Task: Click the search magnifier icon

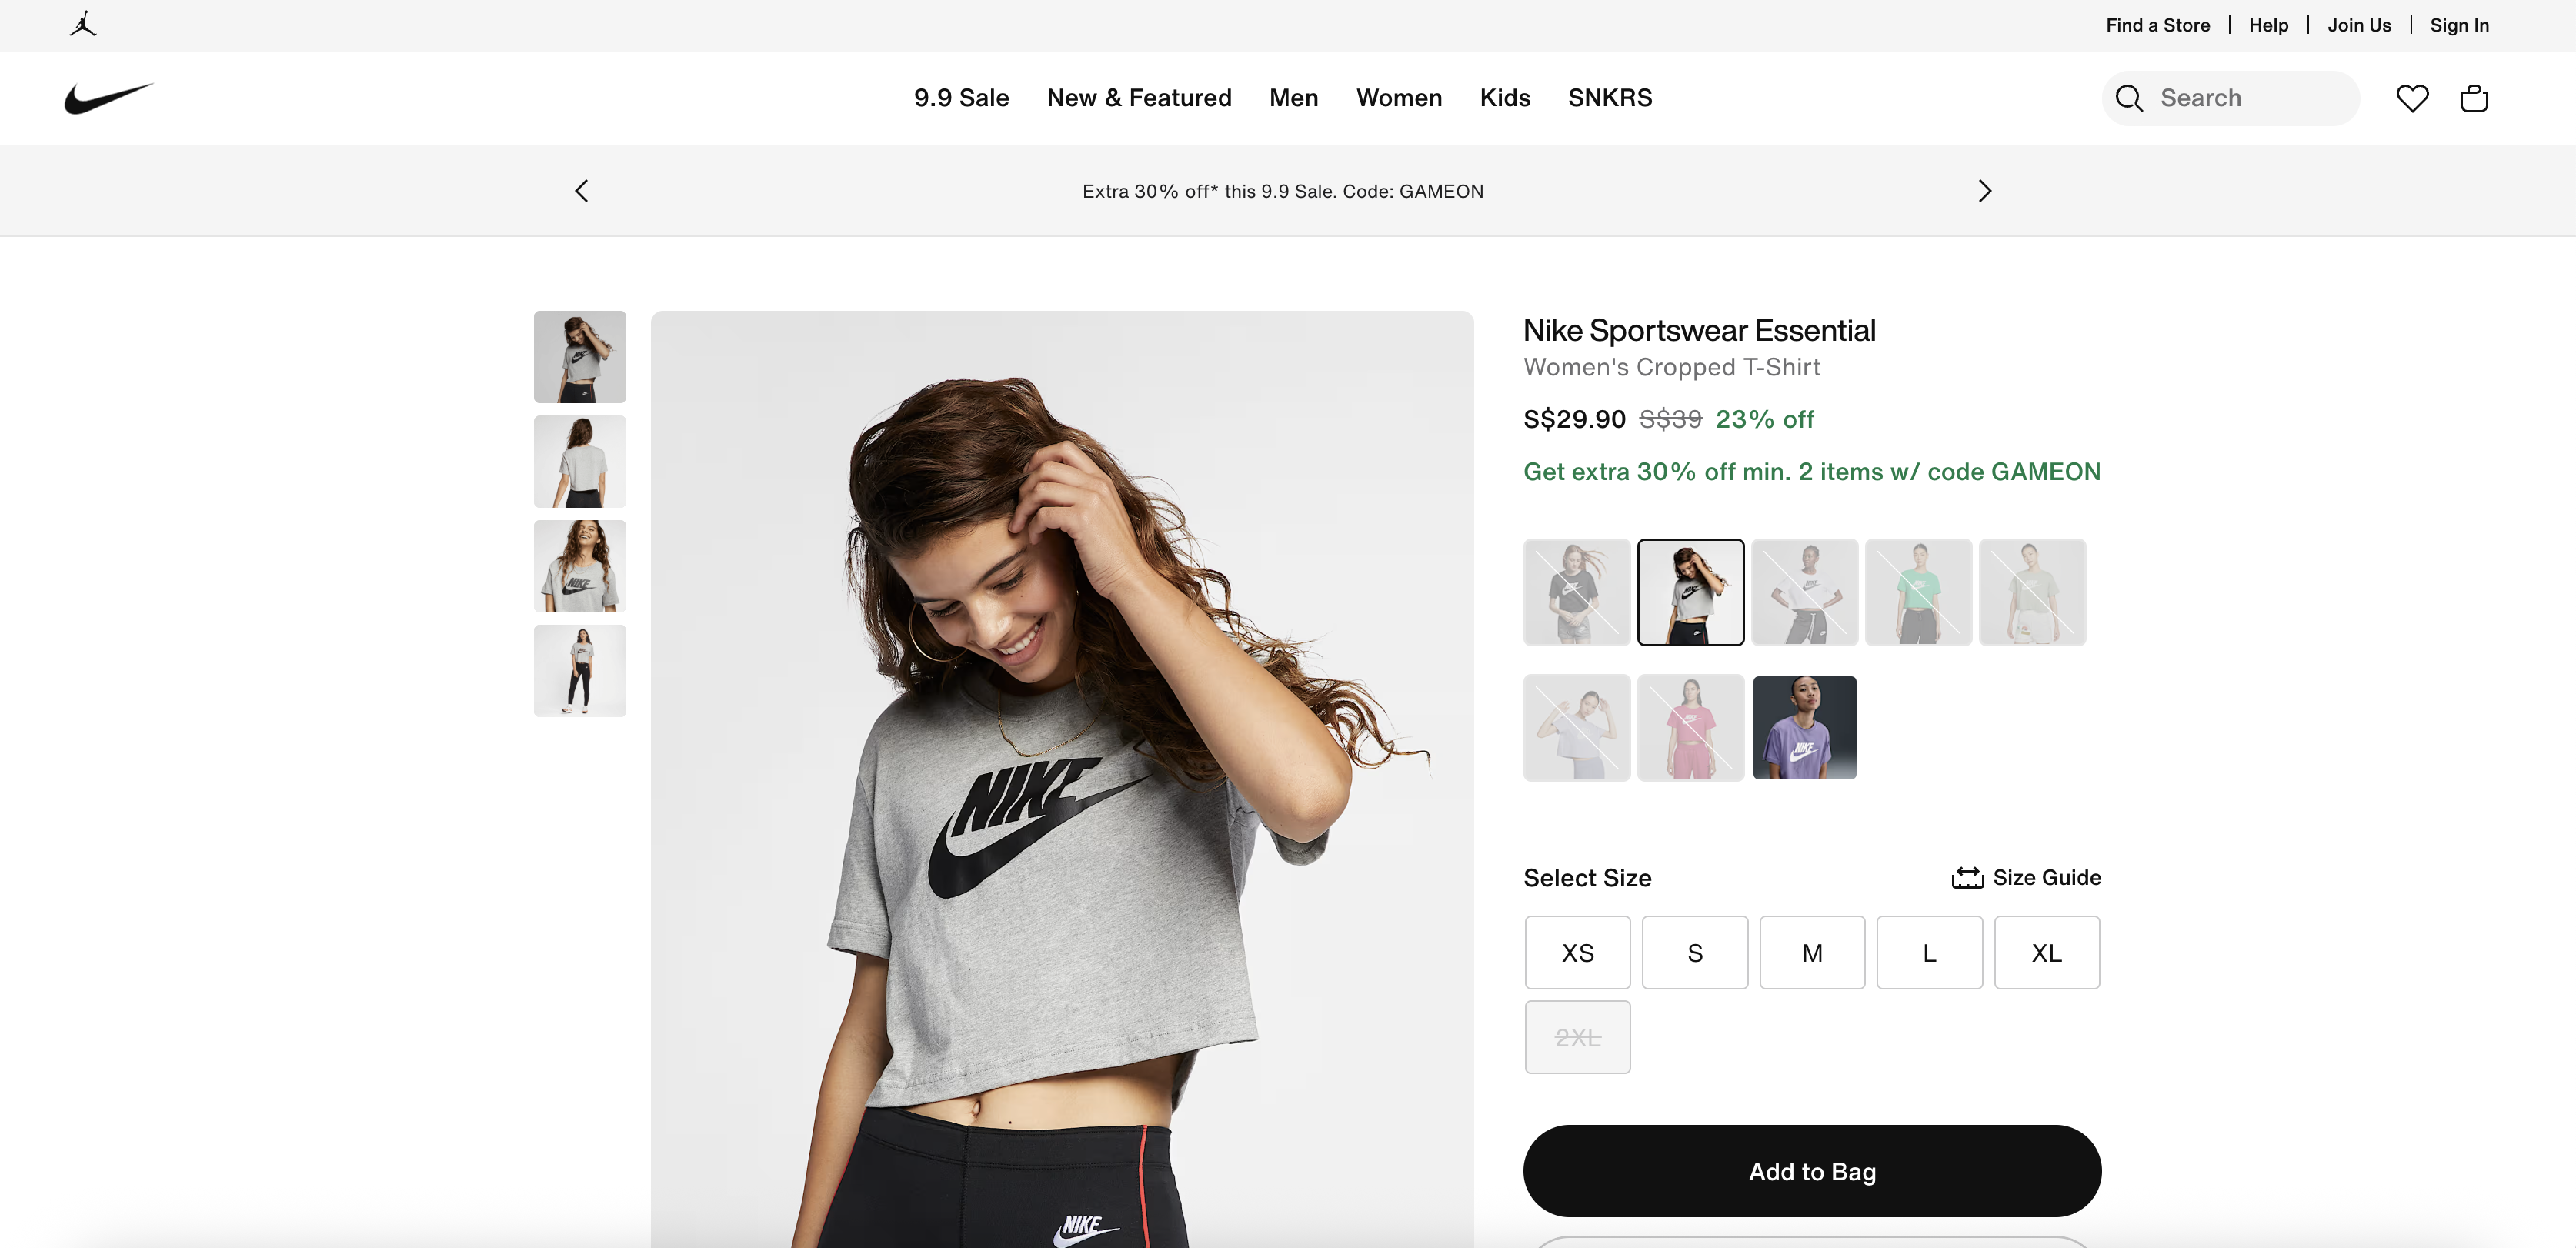Action: click(x=2129, y=98)
